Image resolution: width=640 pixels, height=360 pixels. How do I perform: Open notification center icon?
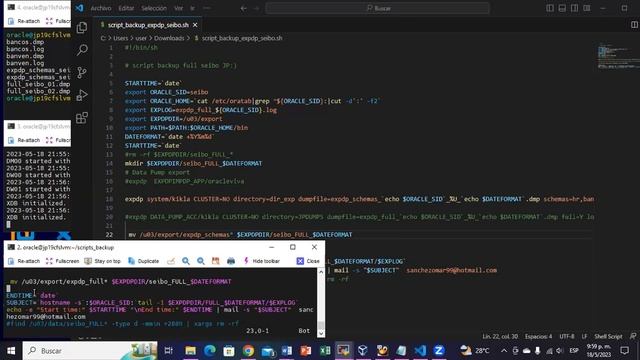pos(624,351)
